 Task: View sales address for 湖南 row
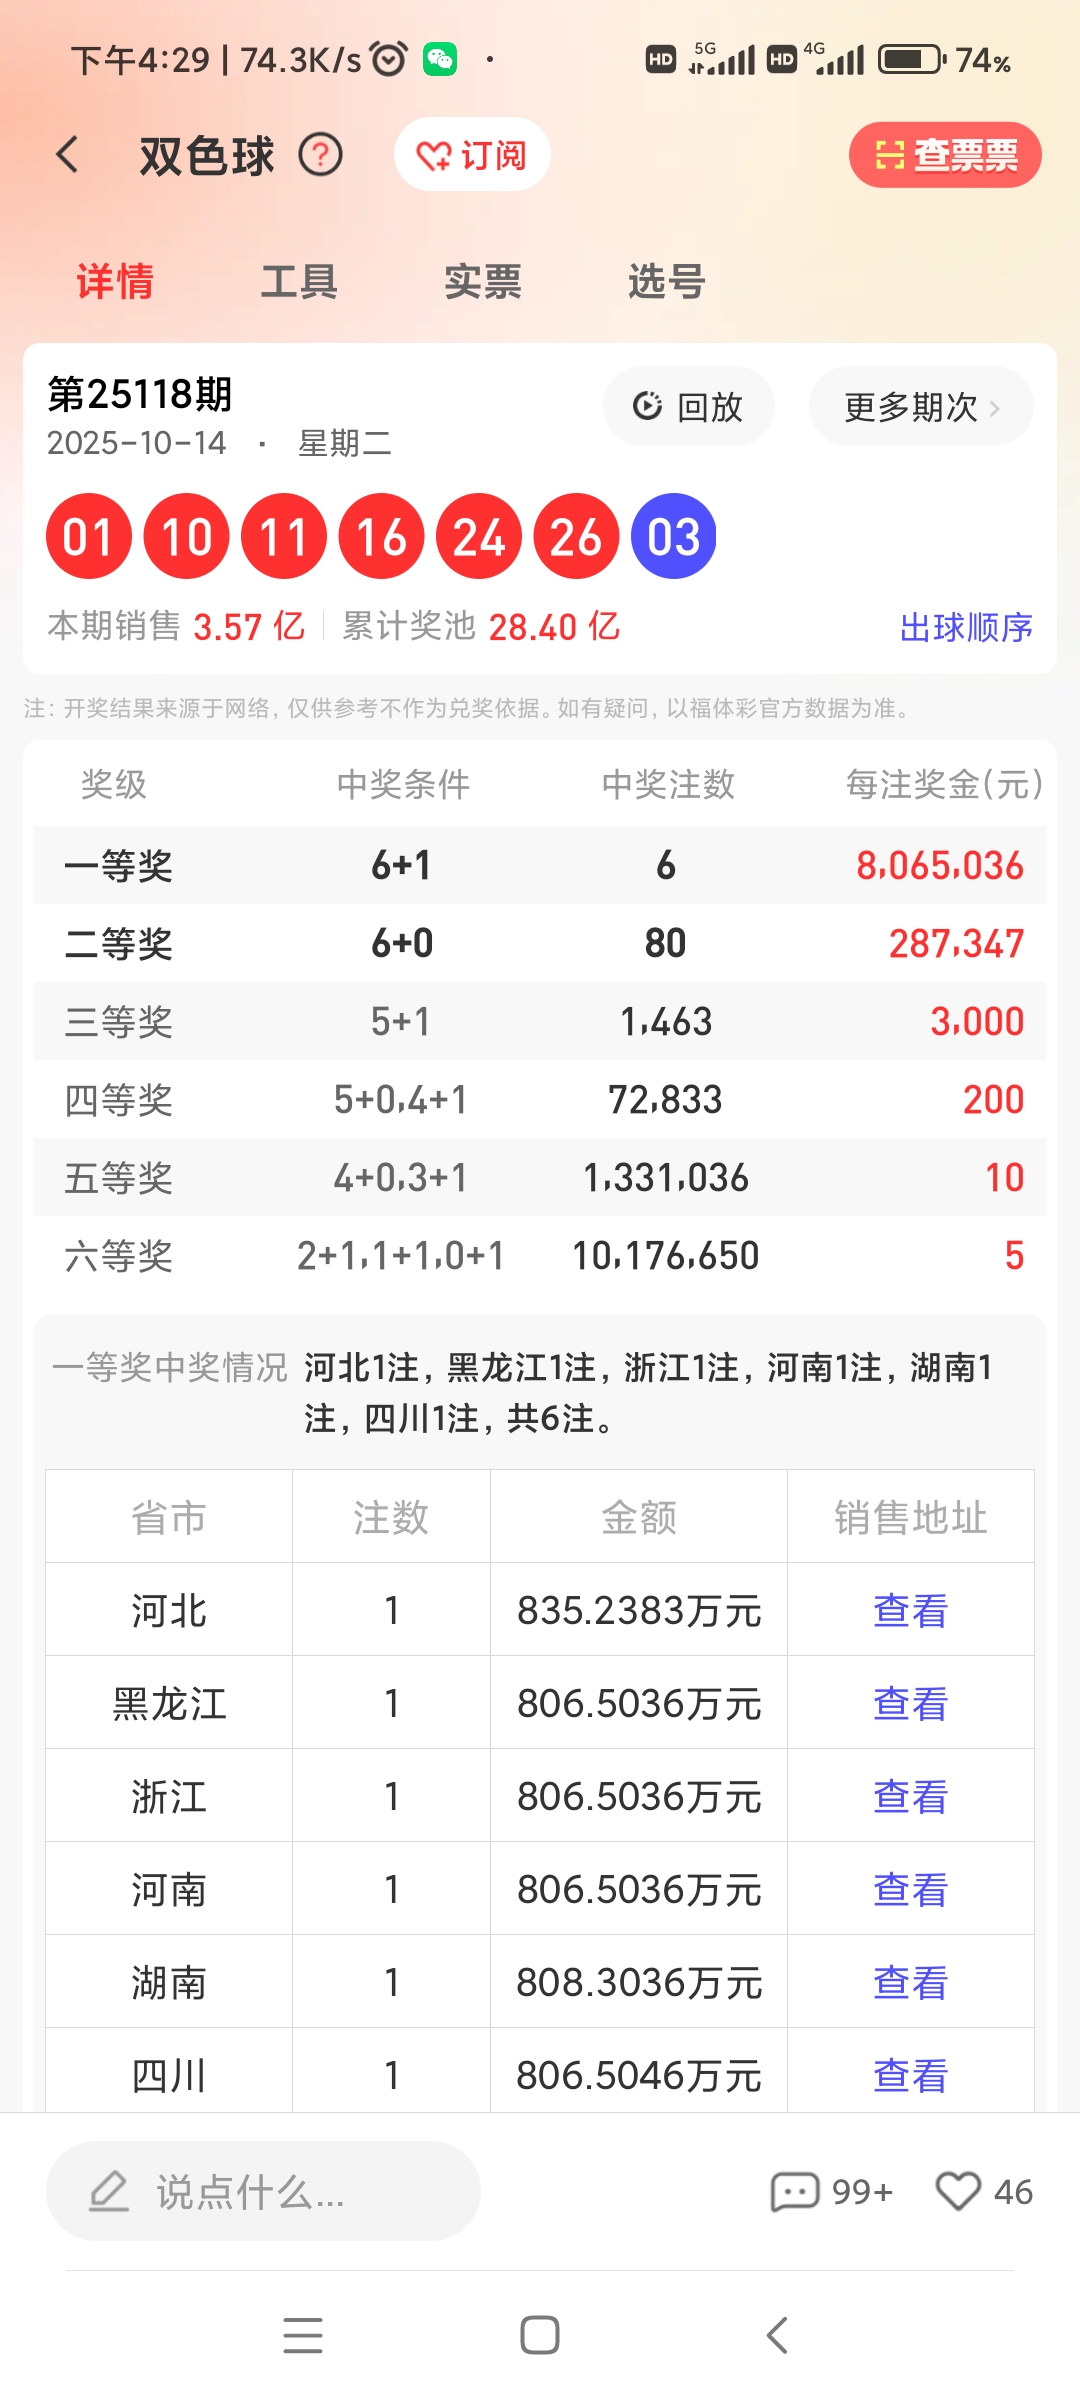[x=910, y=1983]
